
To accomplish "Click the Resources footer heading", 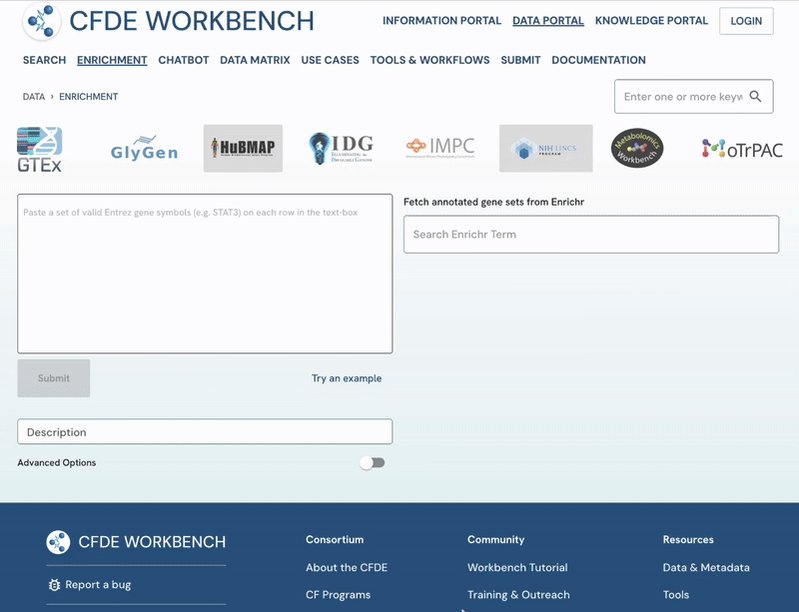I will 688,540.
